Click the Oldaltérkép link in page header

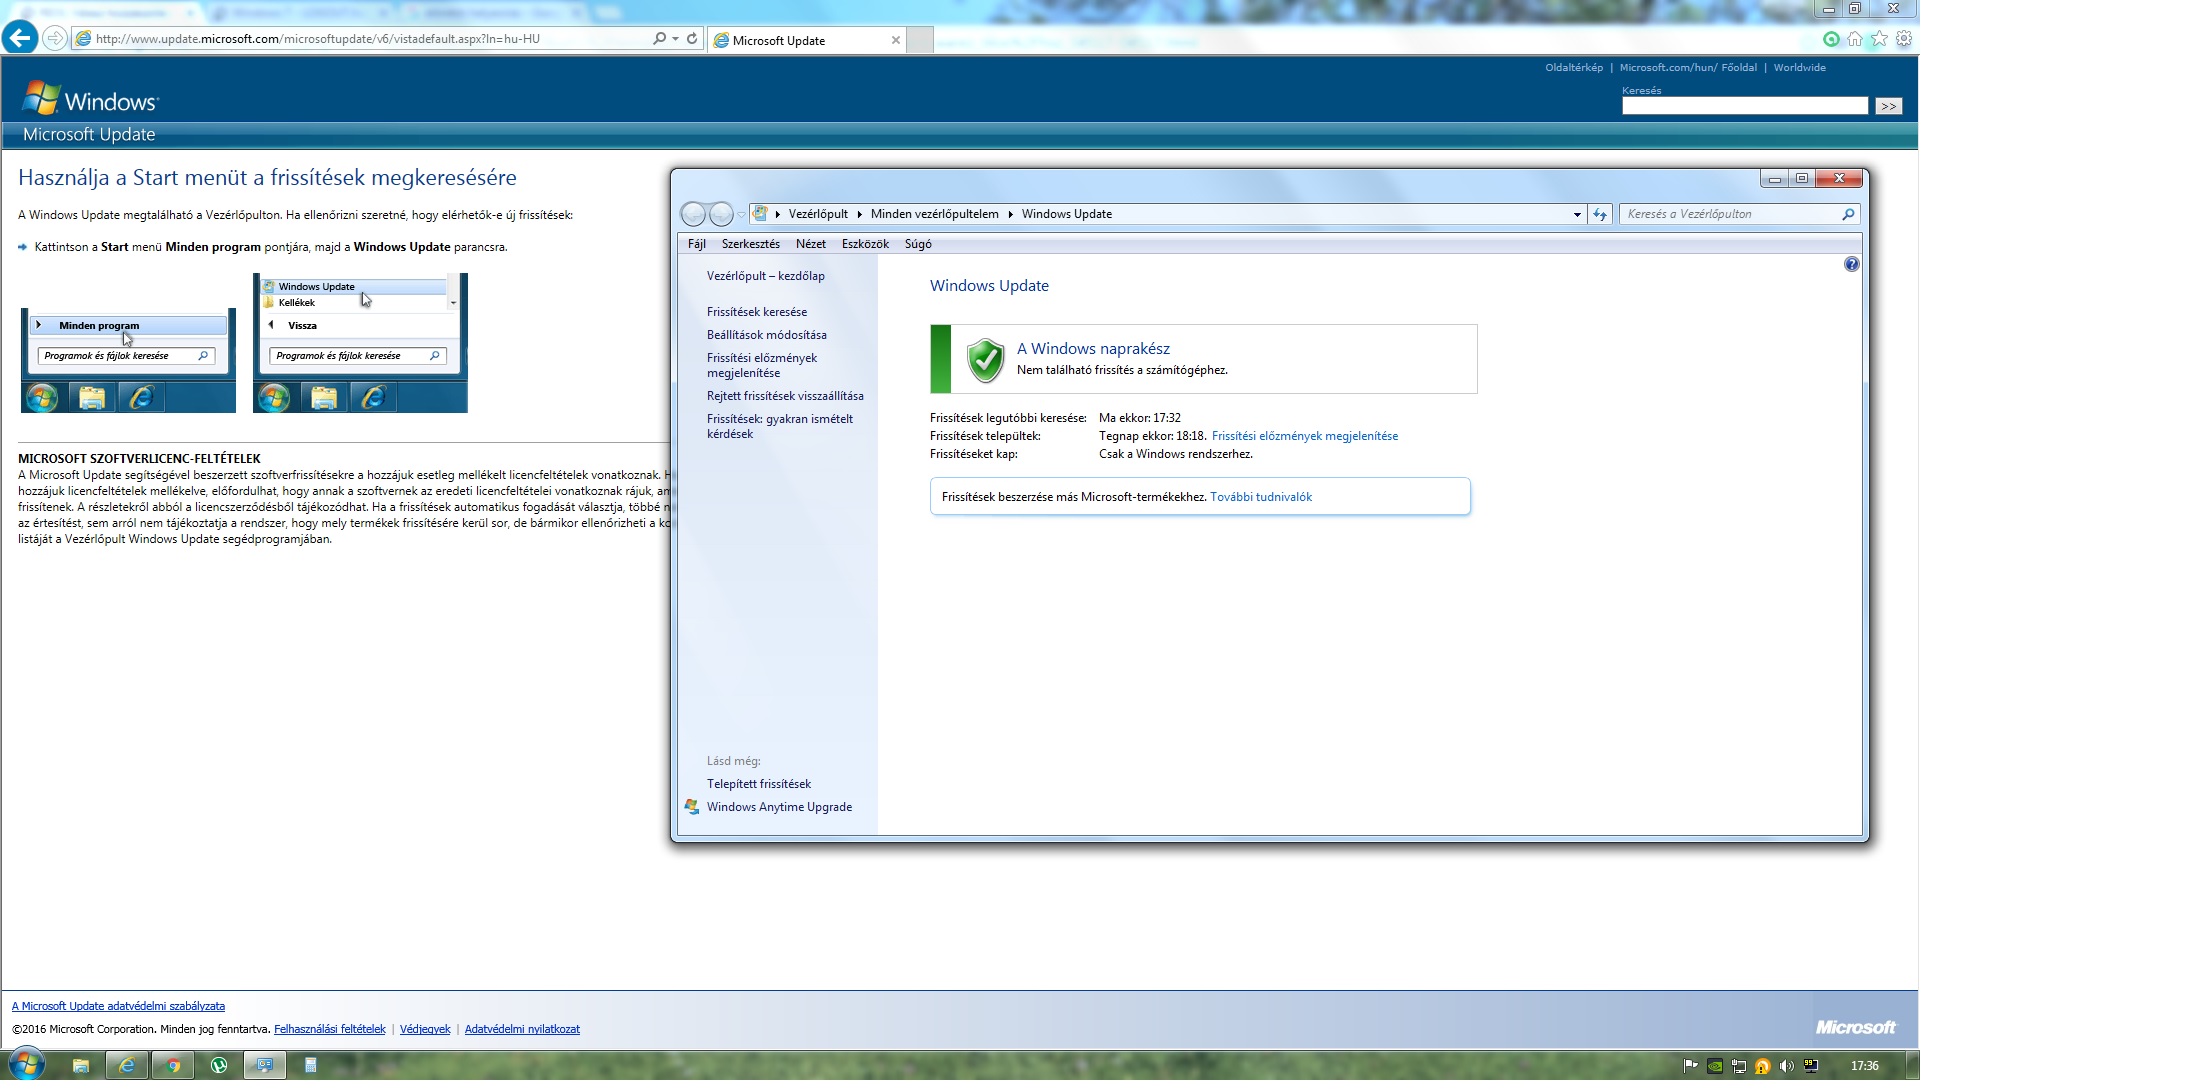1573,67
